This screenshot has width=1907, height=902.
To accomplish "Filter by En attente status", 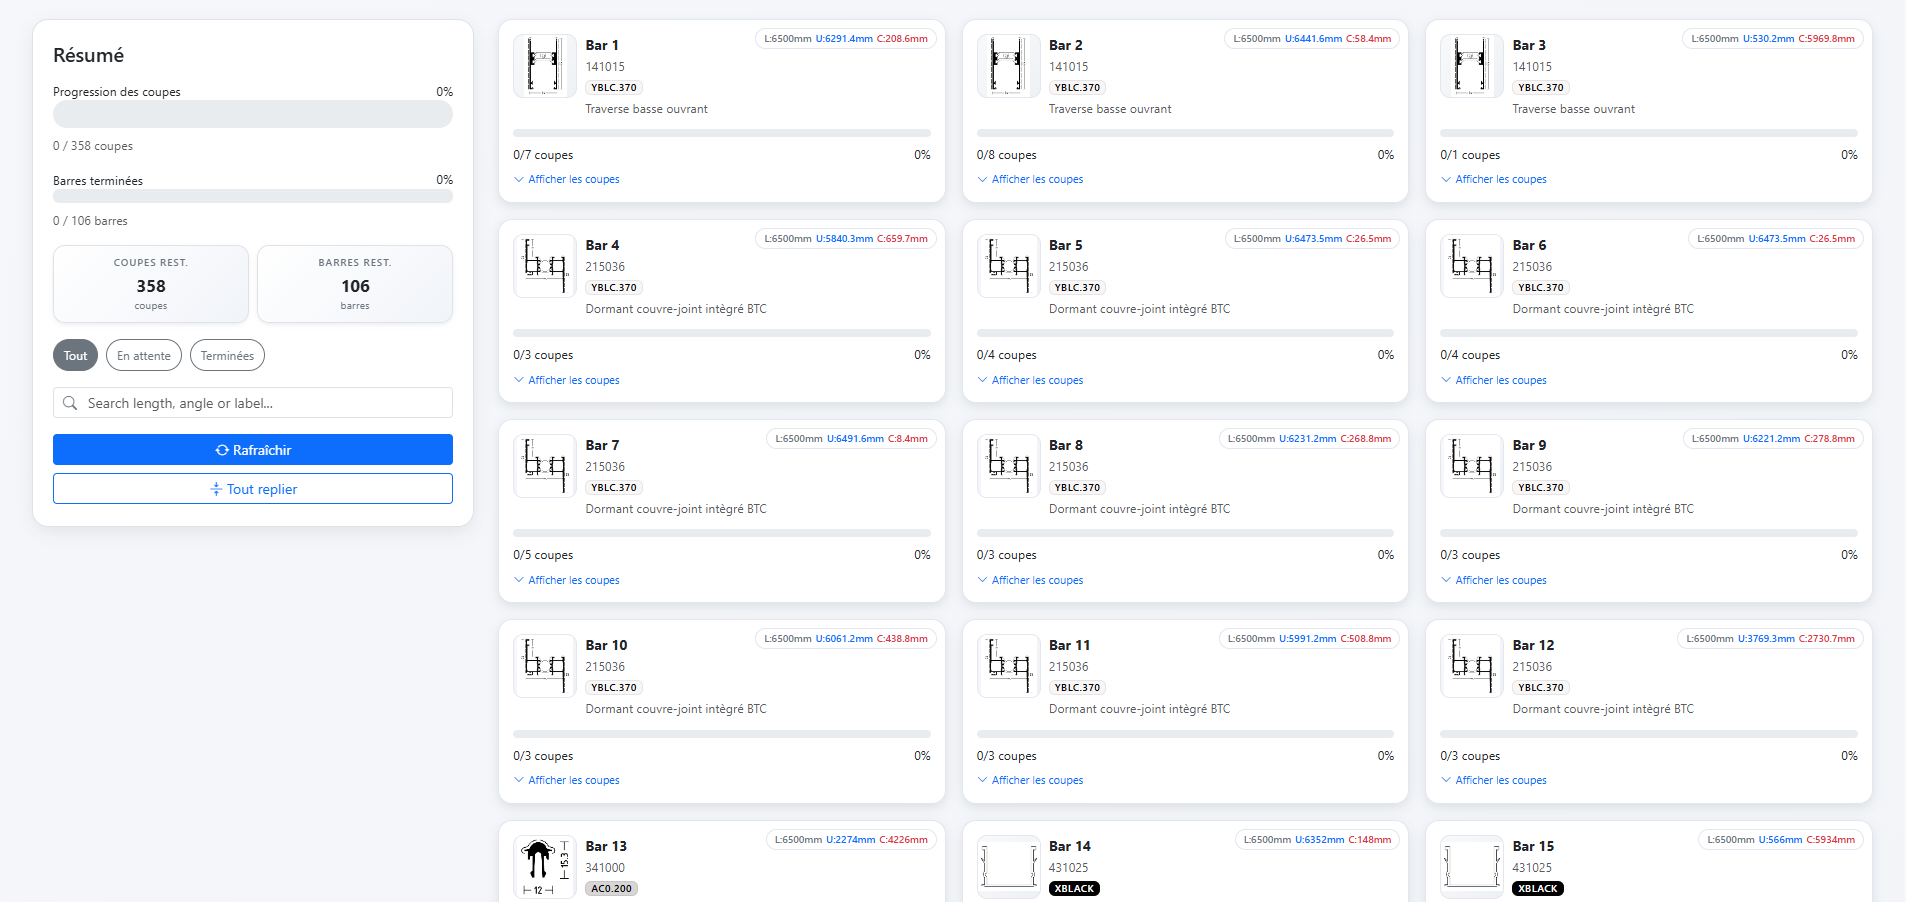I will [144, 356].
